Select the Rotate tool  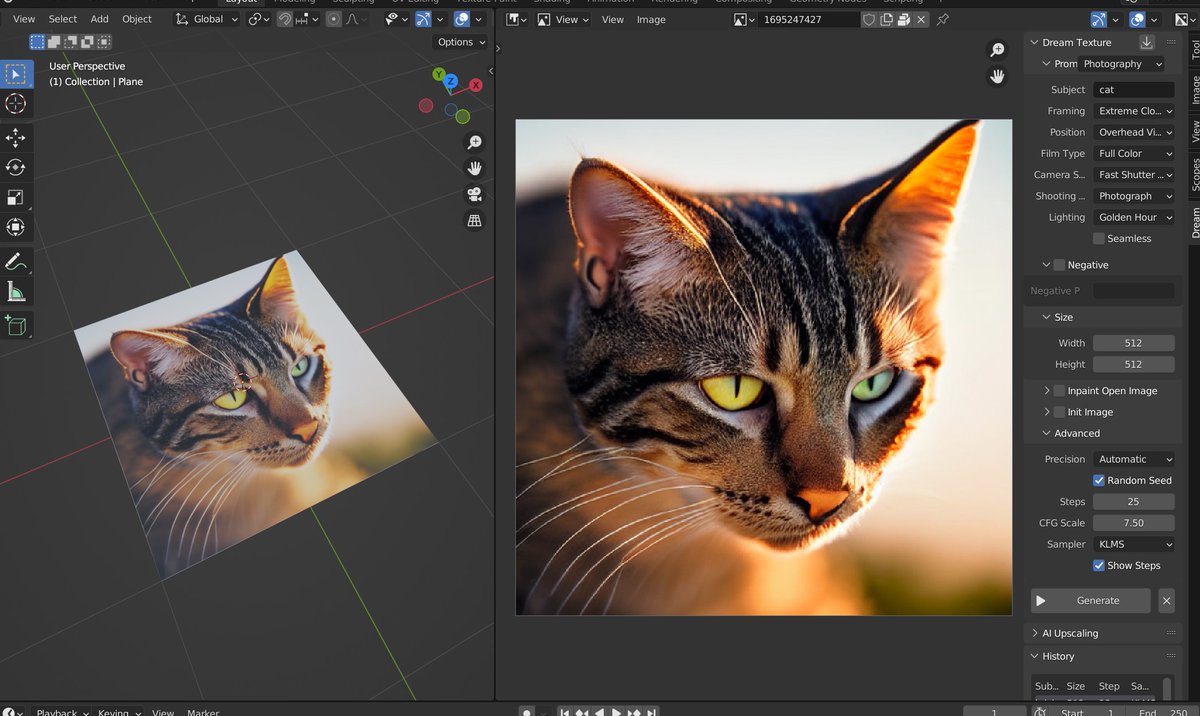pos(16,168)
